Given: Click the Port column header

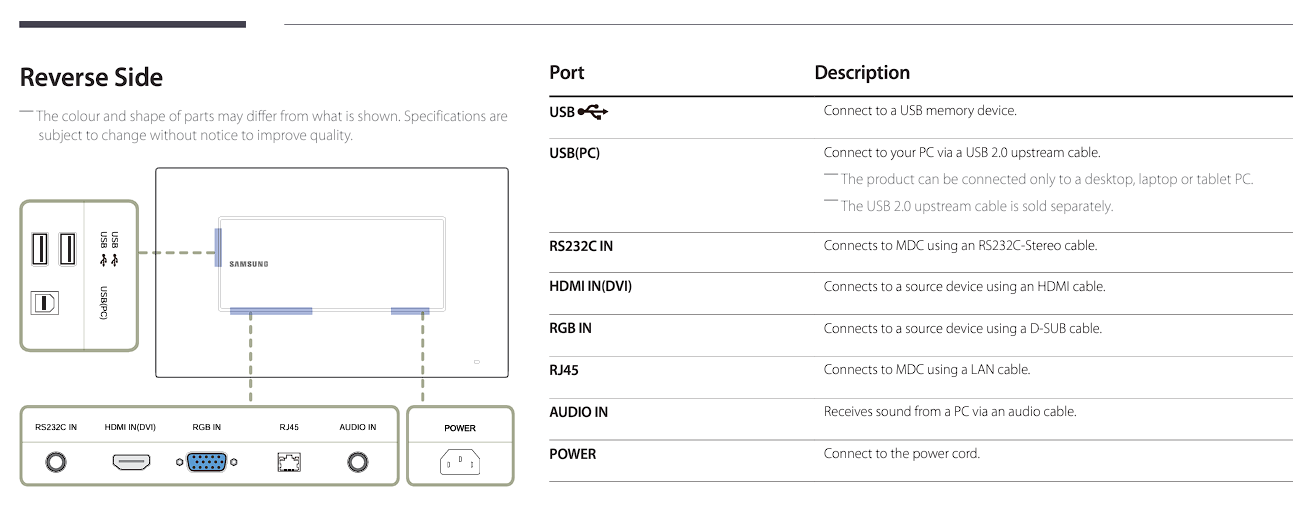Looking at the screenshot, I should point(566,72).
